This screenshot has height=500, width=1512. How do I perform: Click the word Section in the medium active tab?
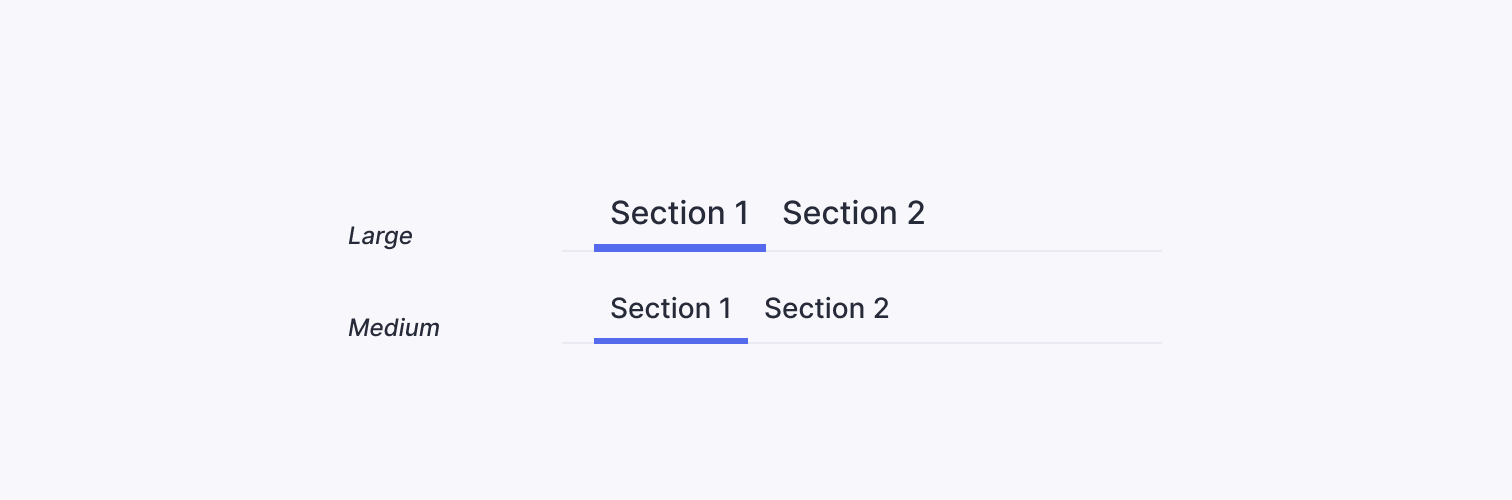click(660, 308)
